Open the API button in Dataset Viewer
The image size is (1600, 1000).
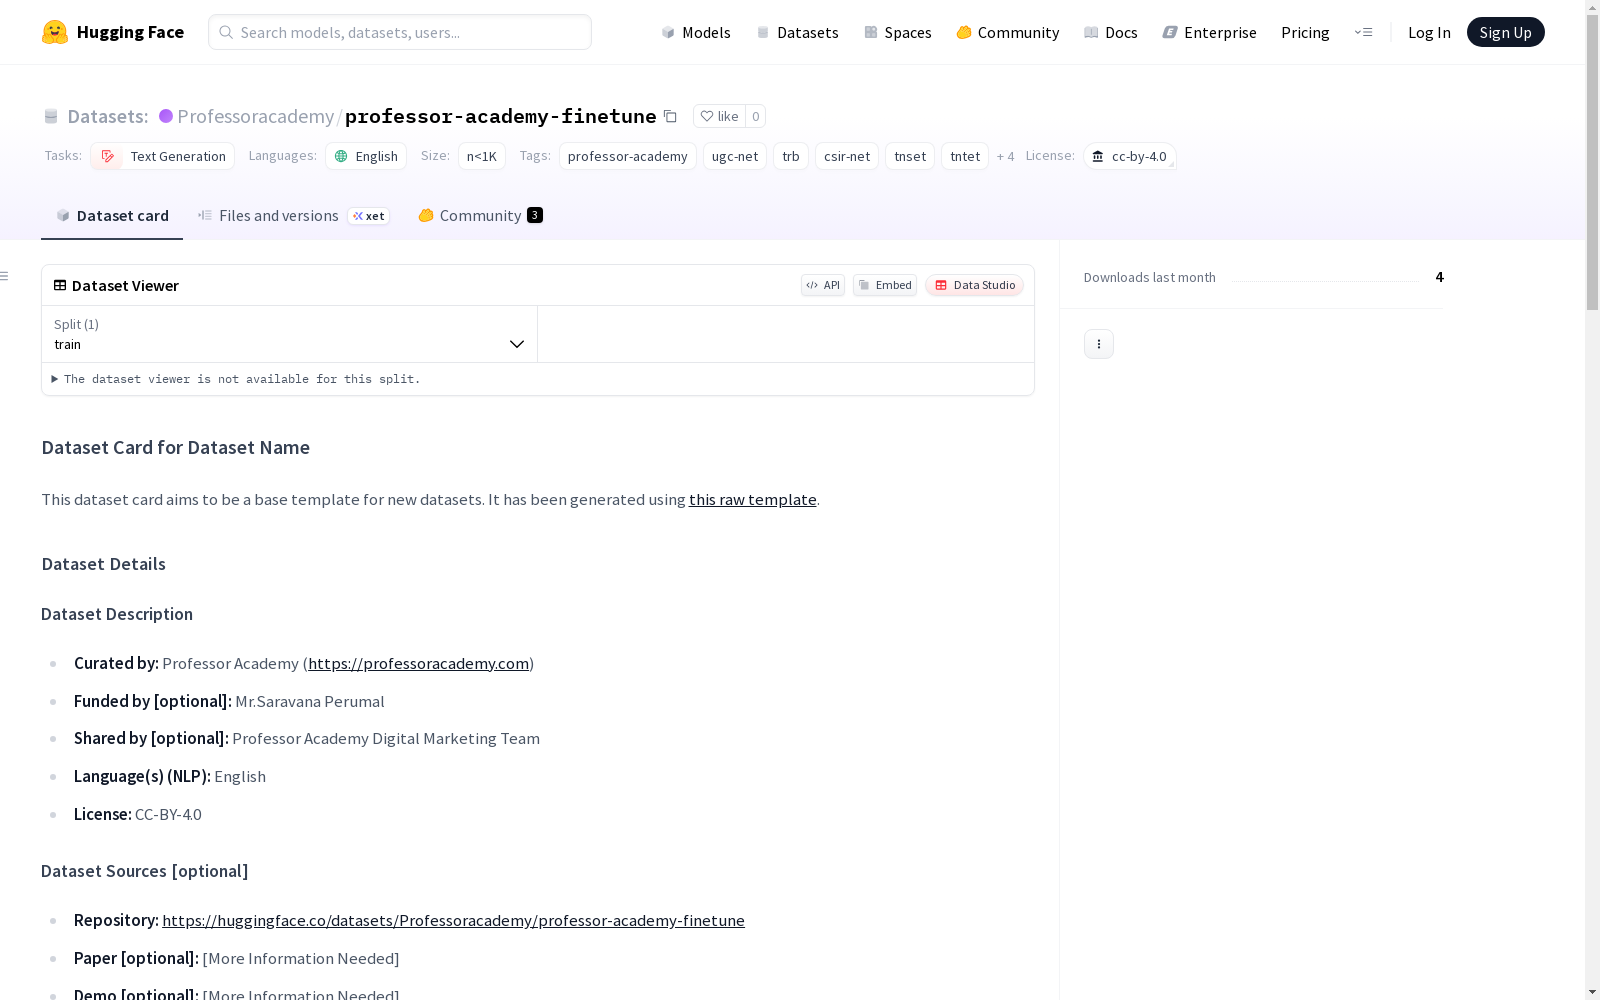pyautogui.click(x=823, y=285)
